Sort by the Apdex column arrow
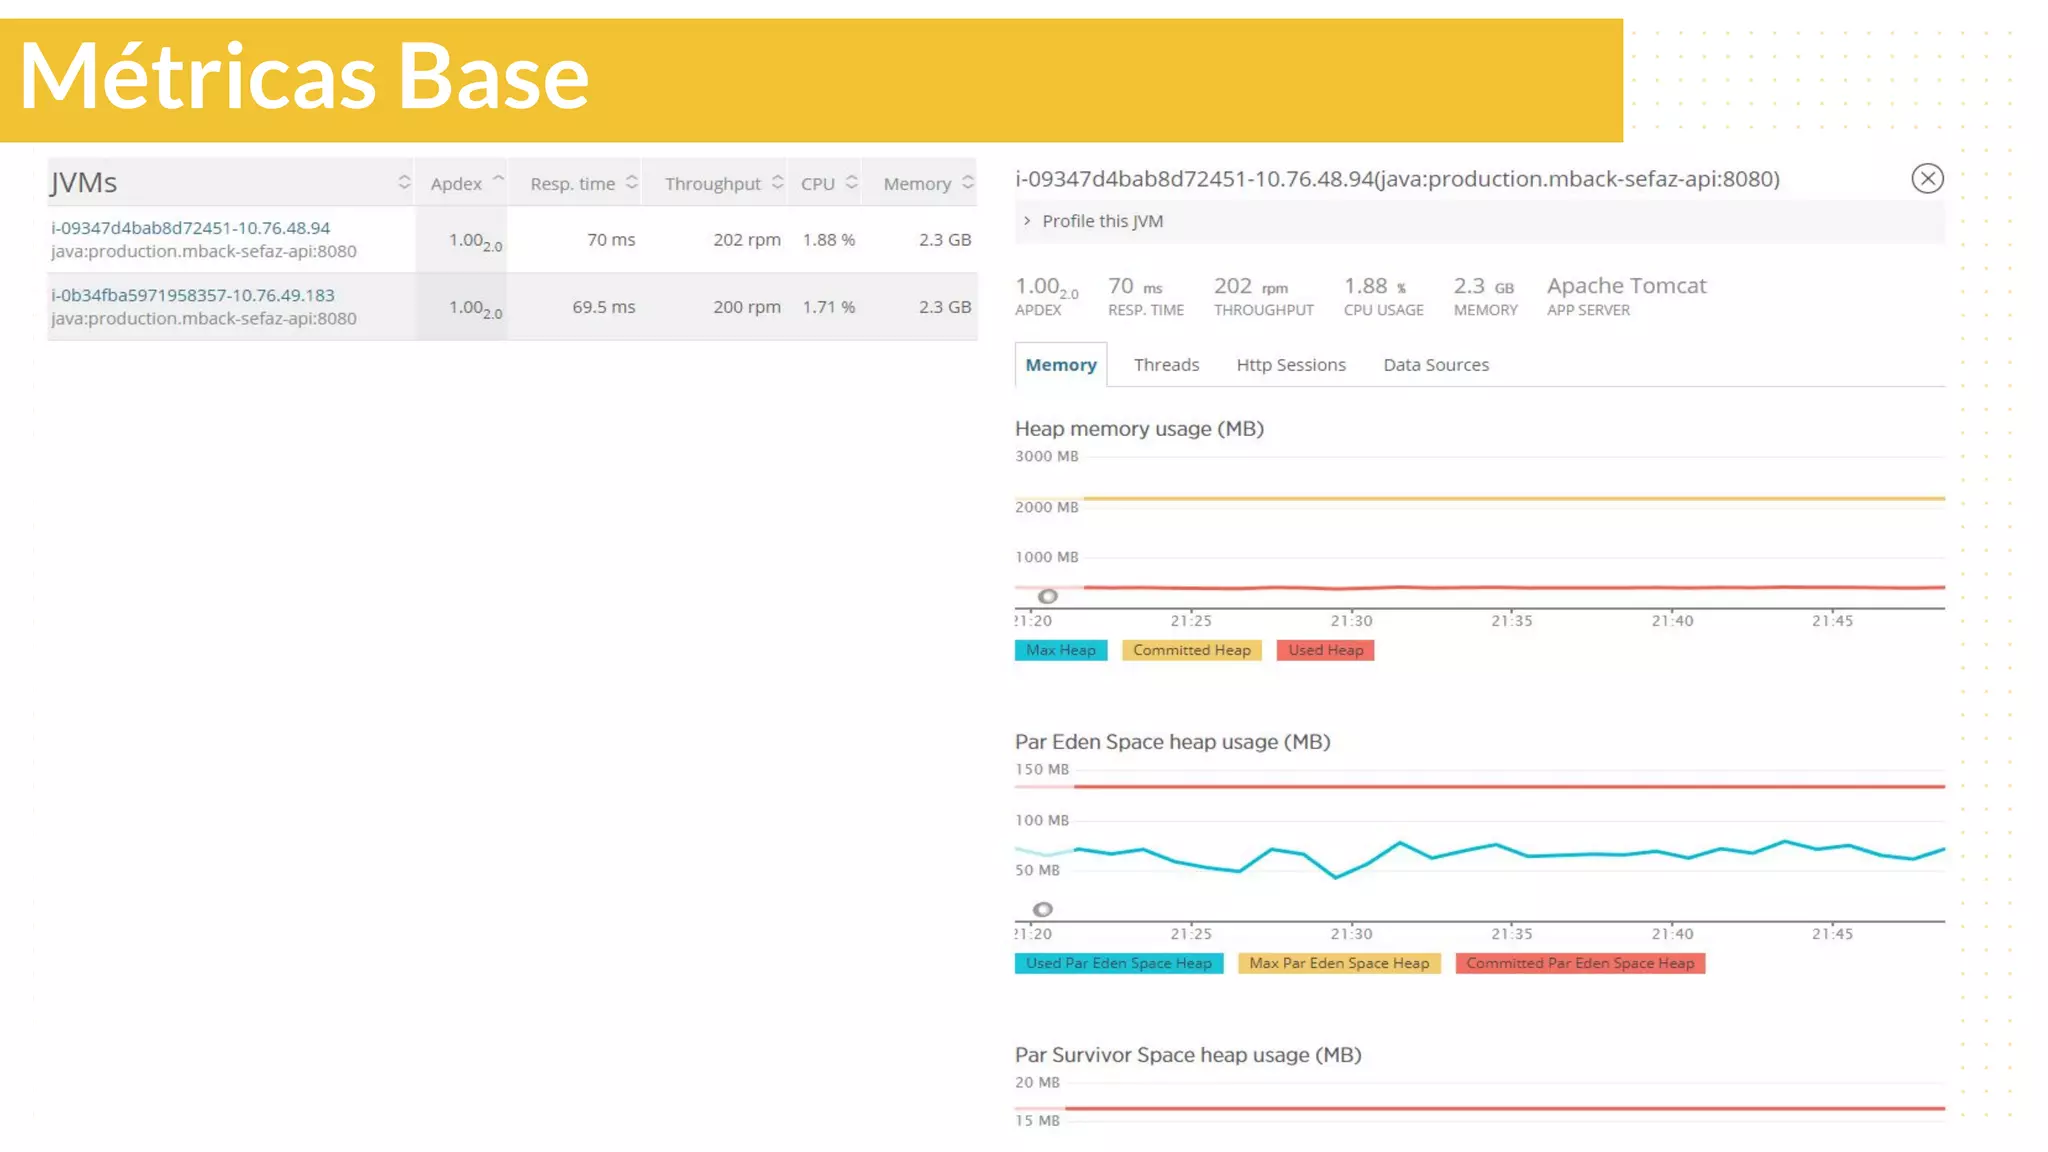 coord(498,180)
